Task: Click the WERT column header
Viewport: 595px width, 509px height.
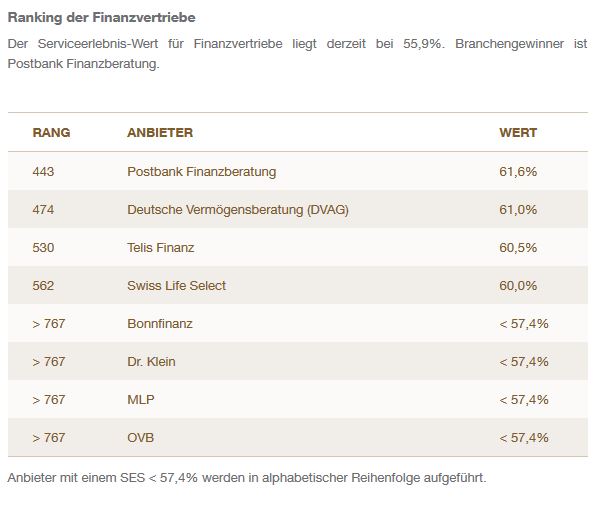Action: point(518,132)
